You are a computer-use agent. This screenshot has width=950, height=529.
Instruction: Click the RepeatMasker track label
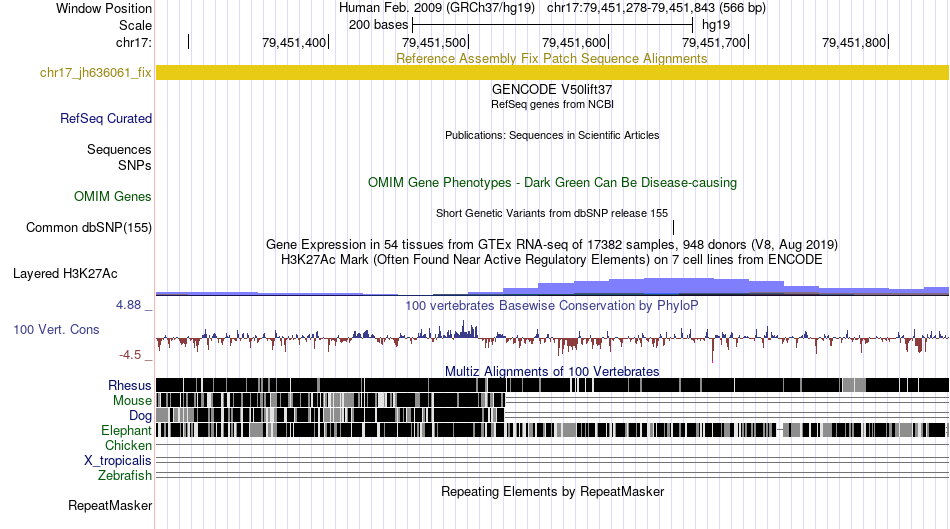point(110,505)
